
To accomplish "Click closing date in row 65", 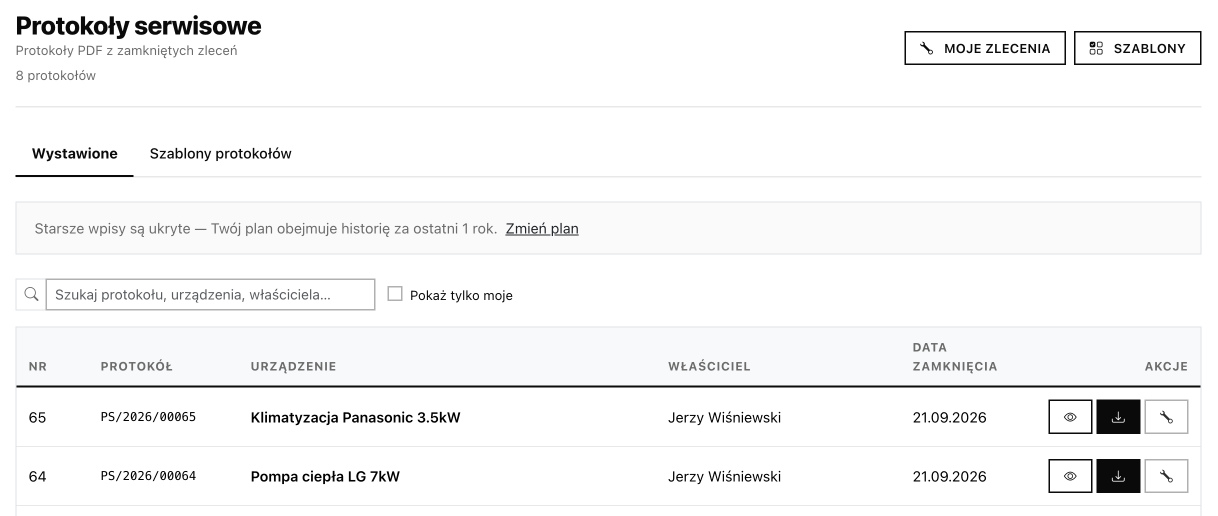I will tap(950, 417).
